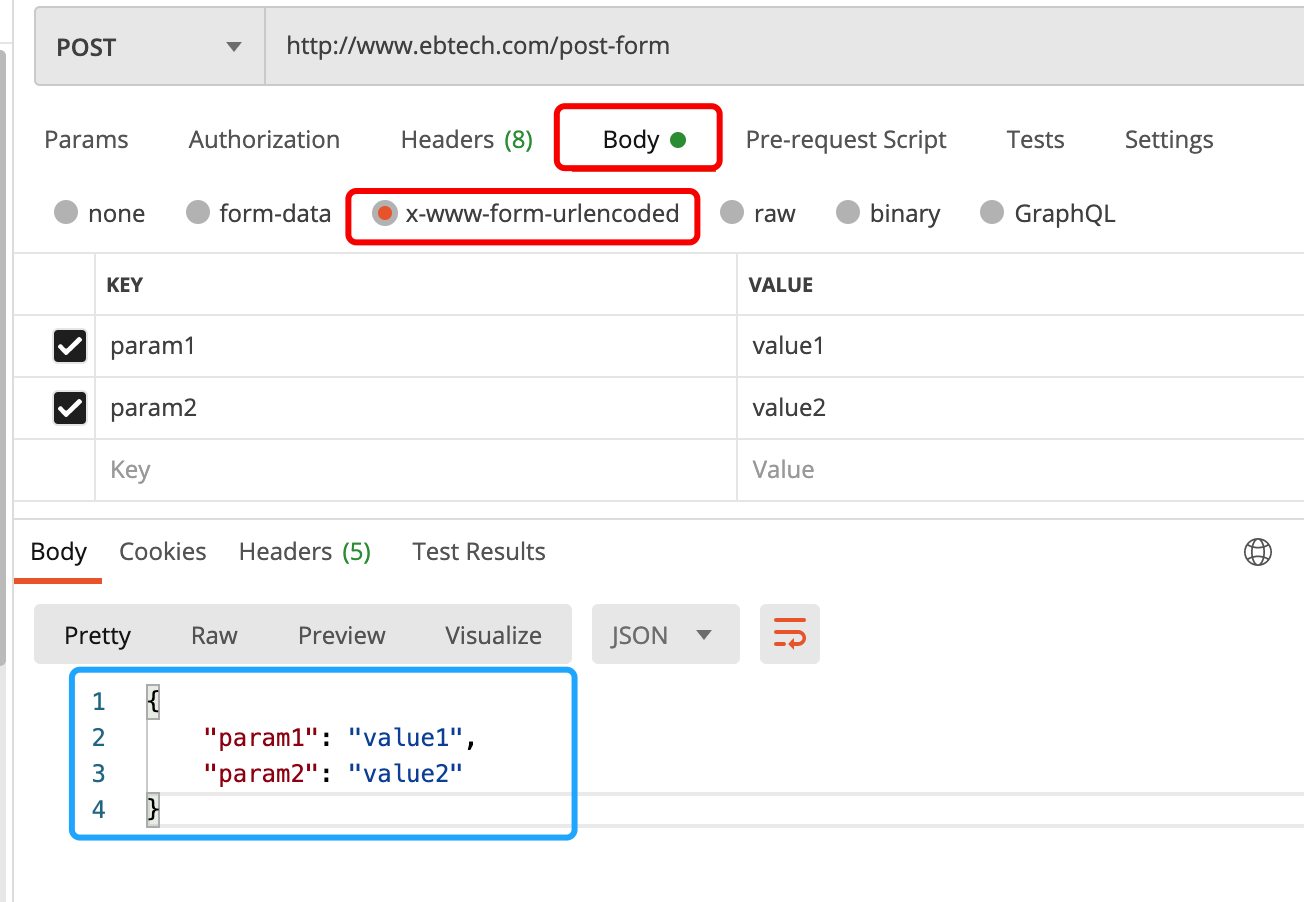Click the param2 key cell
This screenshot has width=1304, height=902.
(416, 408)
